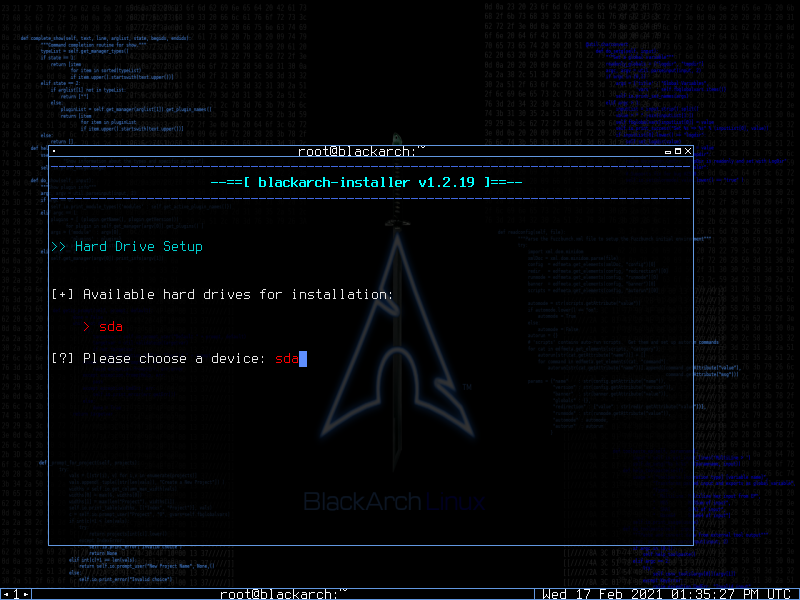The image size is (800, 600).
Task: Select the red sda drive list entry
Action: coord(111,327)
